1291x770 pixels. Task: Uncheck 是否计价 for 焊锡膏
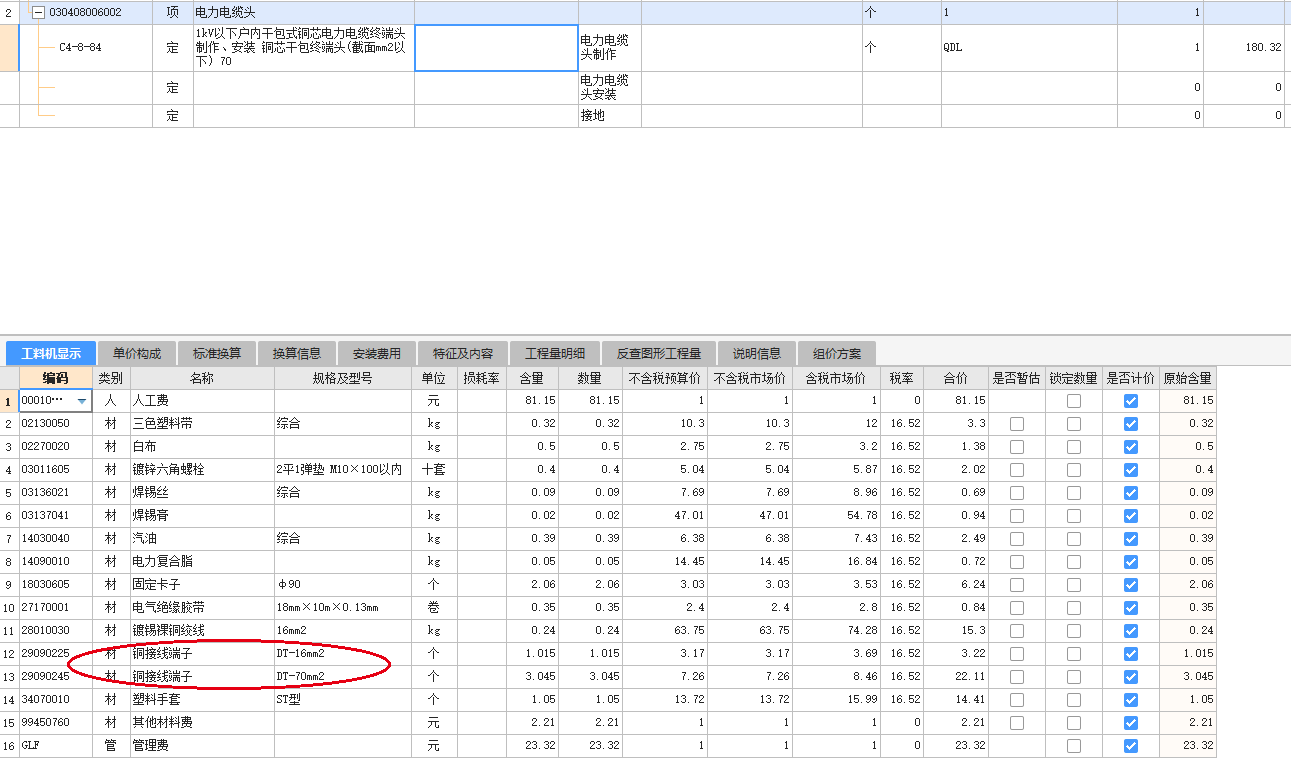point(1131,515)
